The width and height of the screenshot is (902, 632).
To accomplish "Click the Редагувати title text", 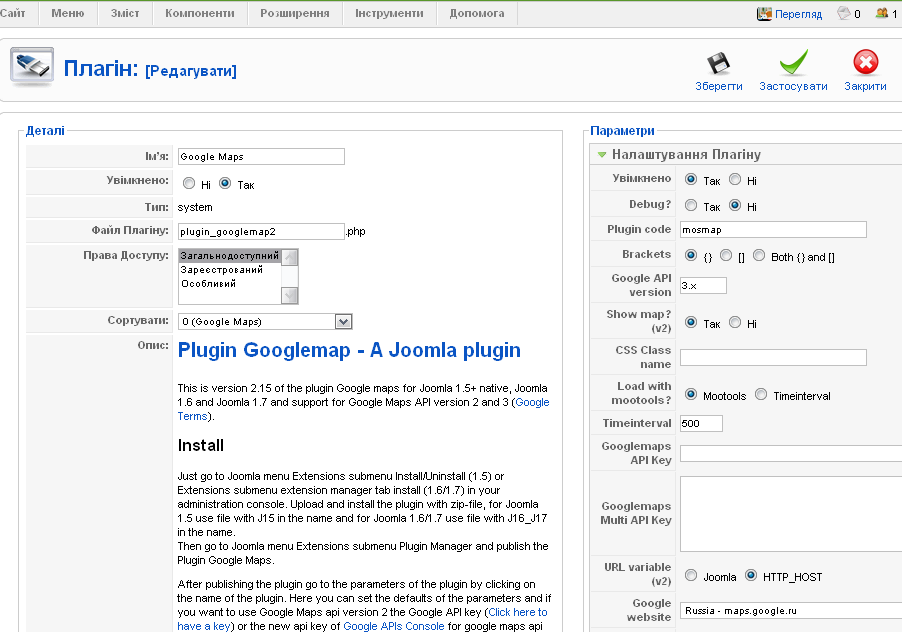I will (190, 71).
